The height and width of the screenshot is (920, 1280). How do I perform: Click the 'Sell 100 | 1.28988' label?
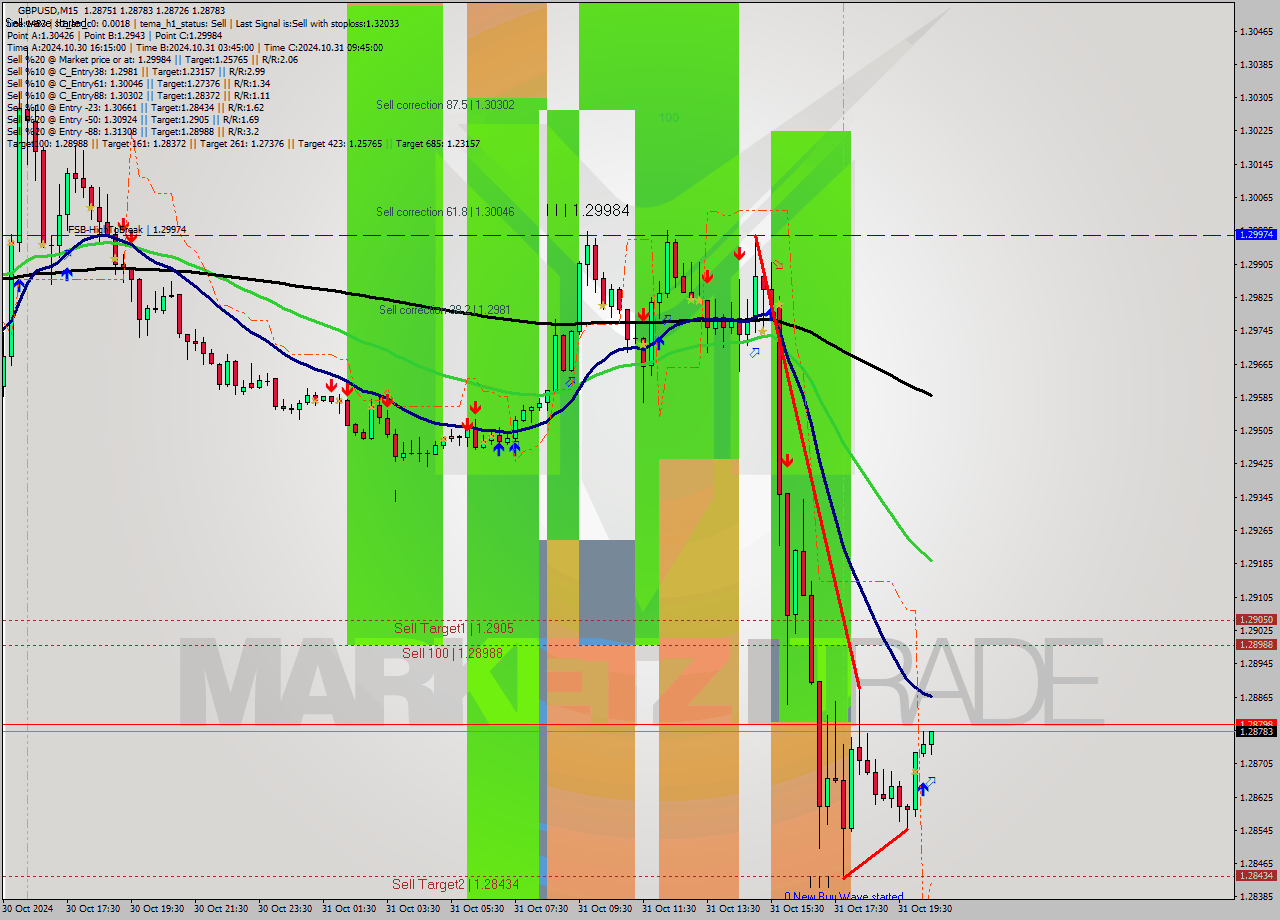pos(452,653)
